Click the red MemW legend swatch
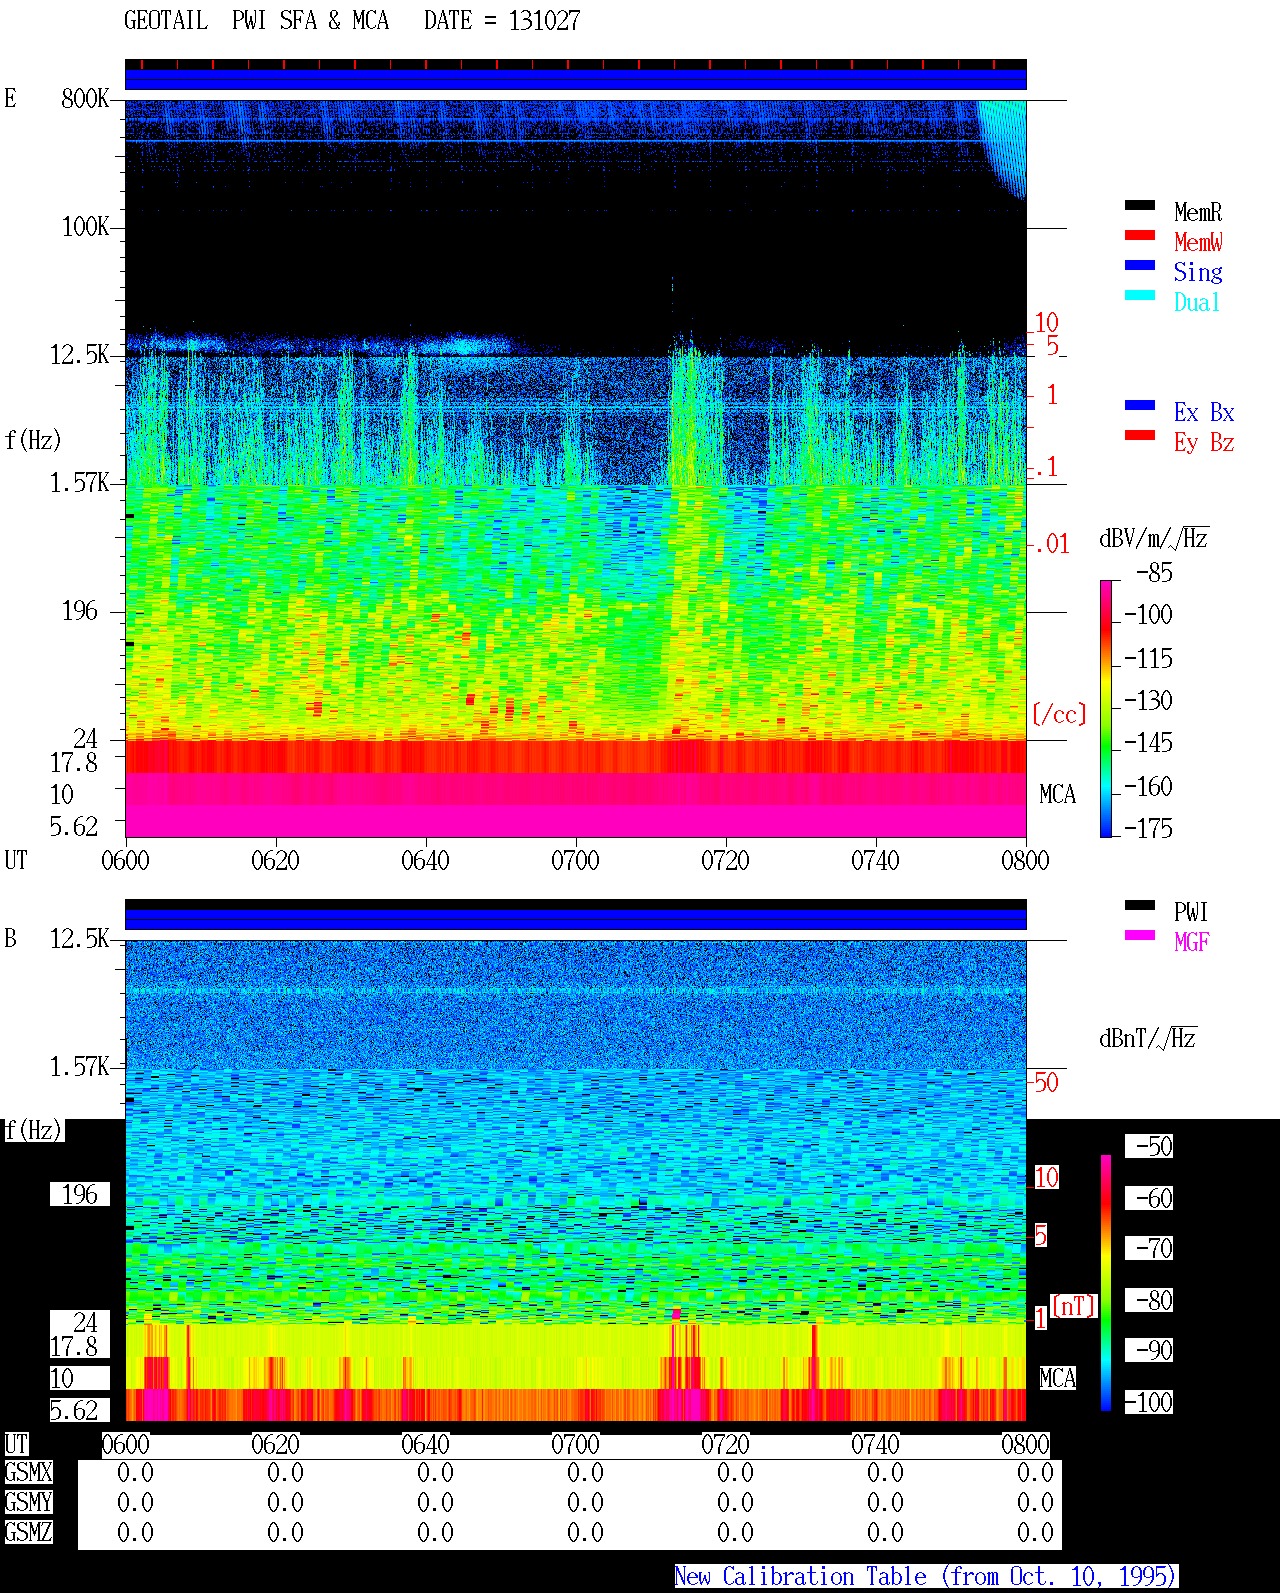The width and height of the screenshot is (1280, 1593). coord(1140,236)
